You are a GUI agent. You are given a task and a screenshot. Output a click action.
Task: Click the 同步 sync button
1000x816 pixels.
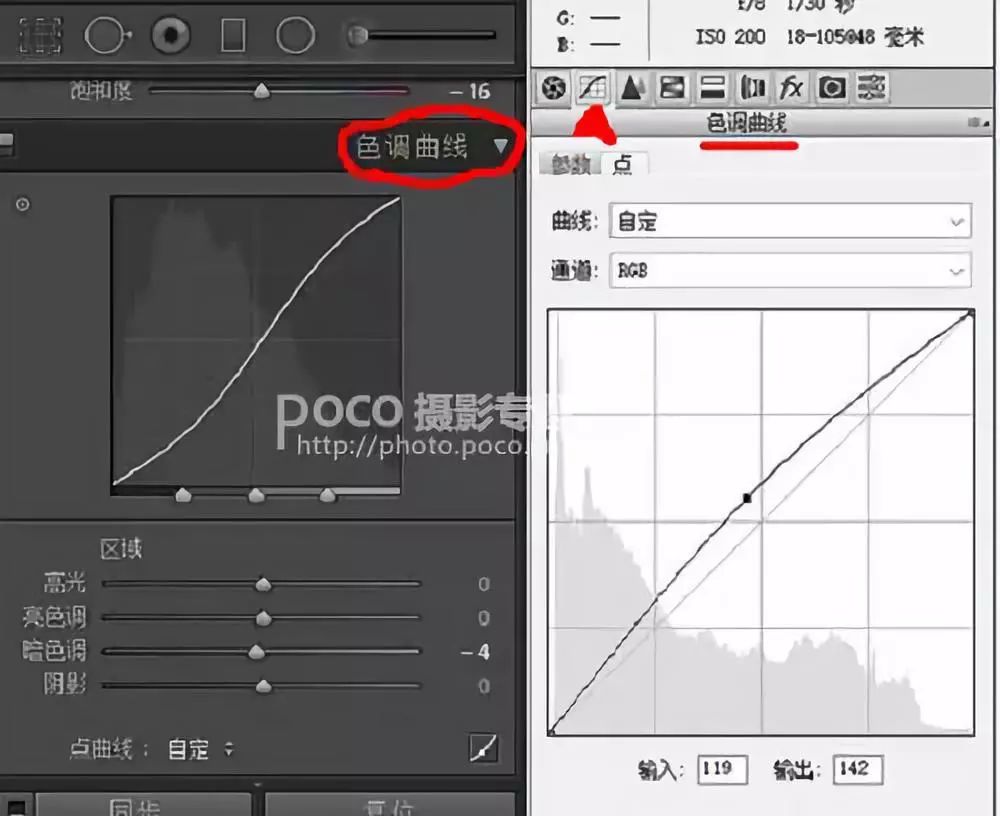click(135, 806)
